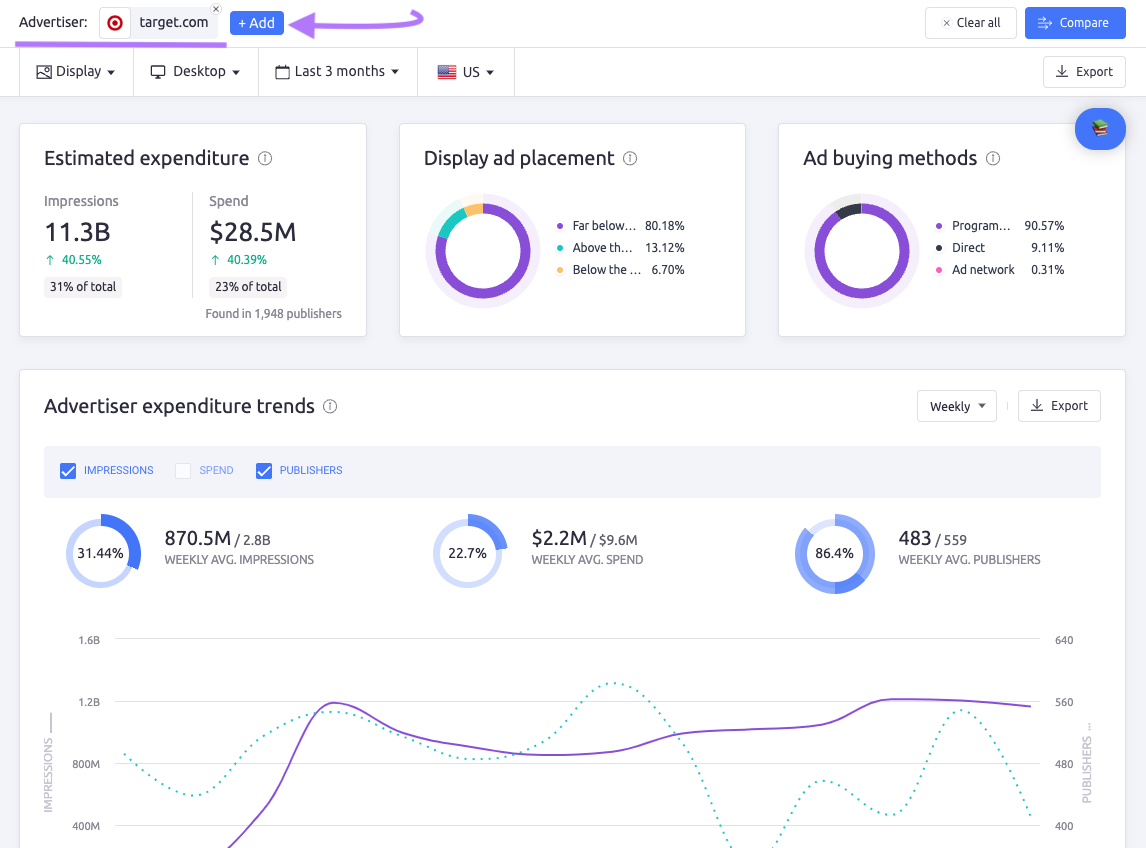Click the 40.39% spend growth indicator
The image size is (1146, 848).
pyautogui.click(x=238, y=260)
